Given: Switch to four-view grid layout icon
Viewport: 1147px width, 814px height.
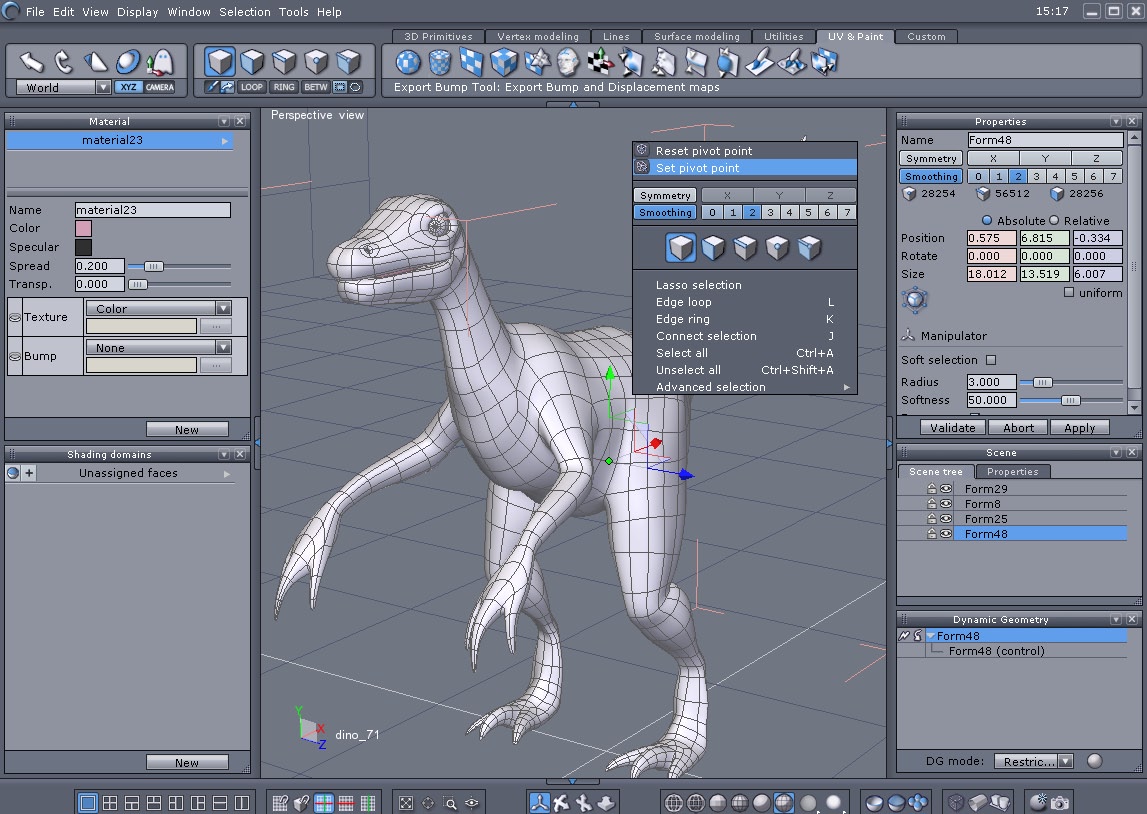Looking at the screenshot, I should tap(110, 802).
